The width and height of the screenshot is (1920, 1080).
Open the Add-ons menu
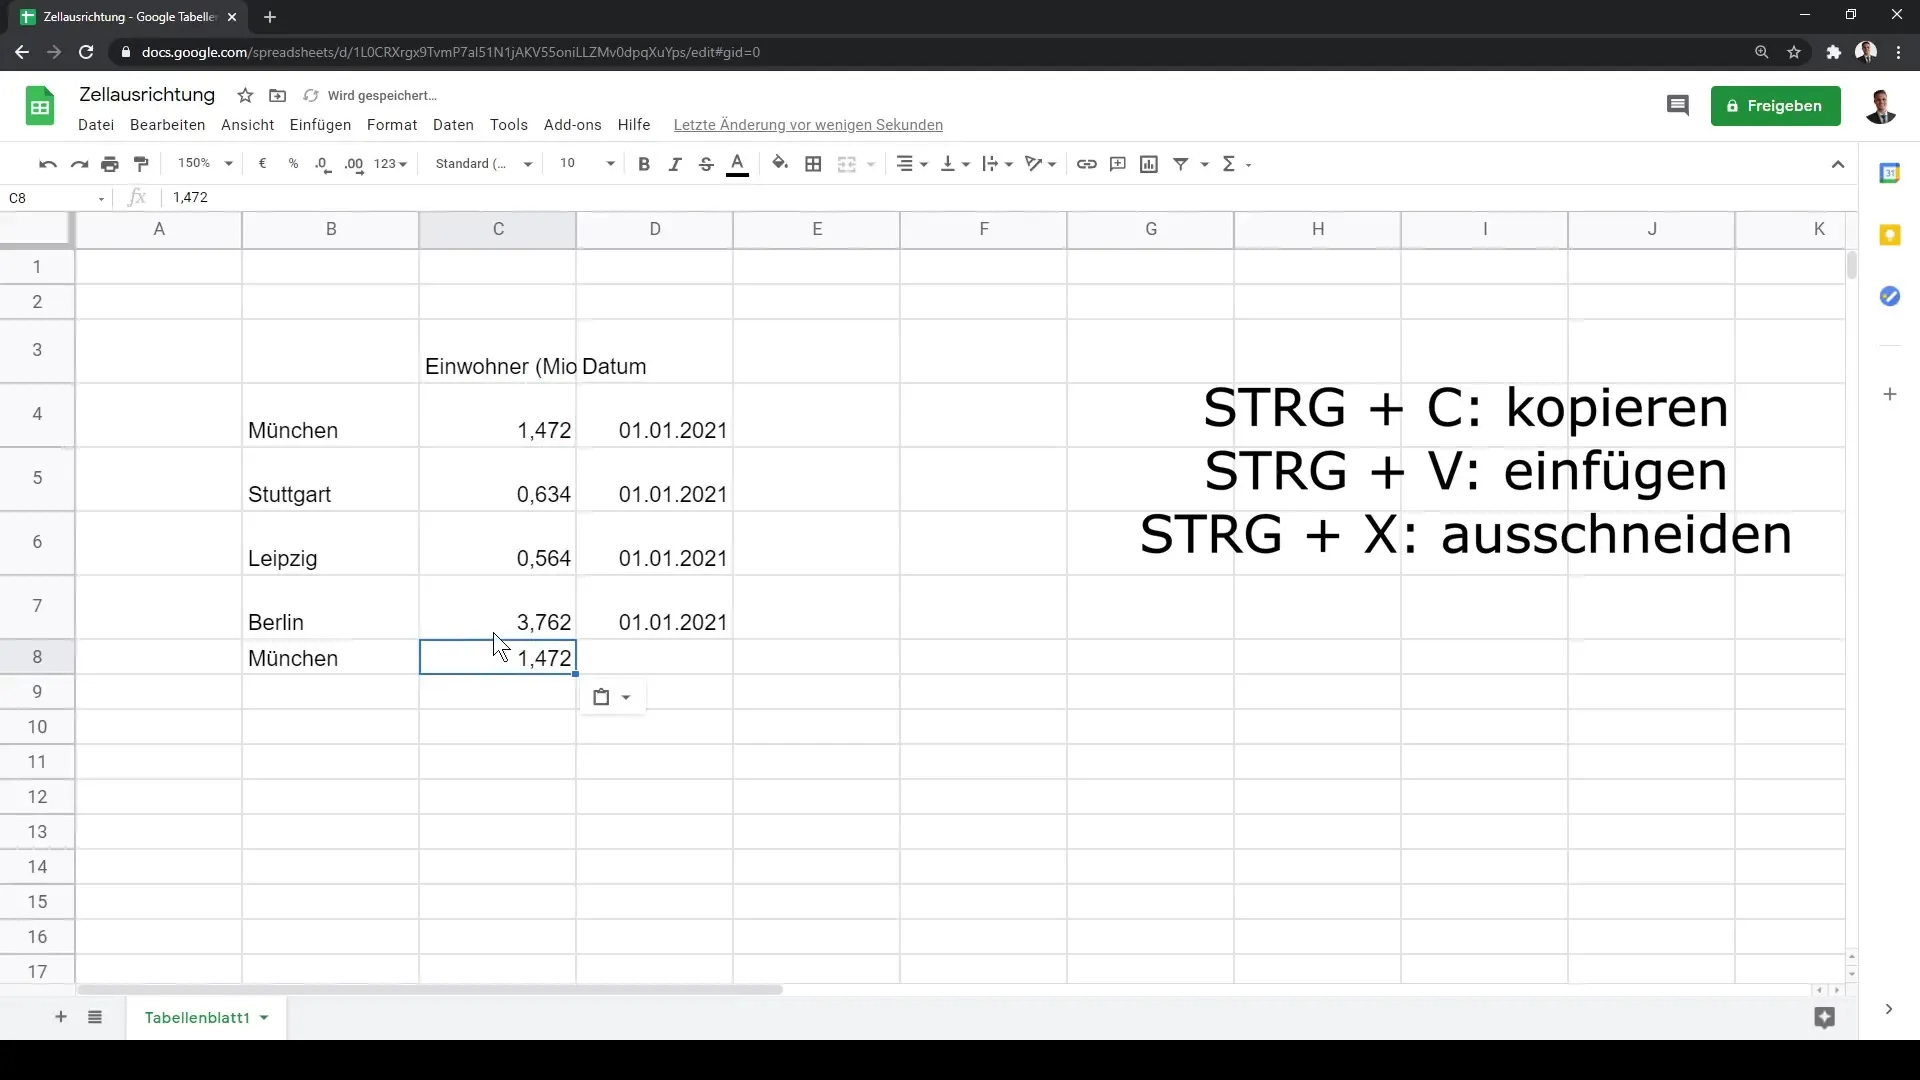click(x=573, y=125)
